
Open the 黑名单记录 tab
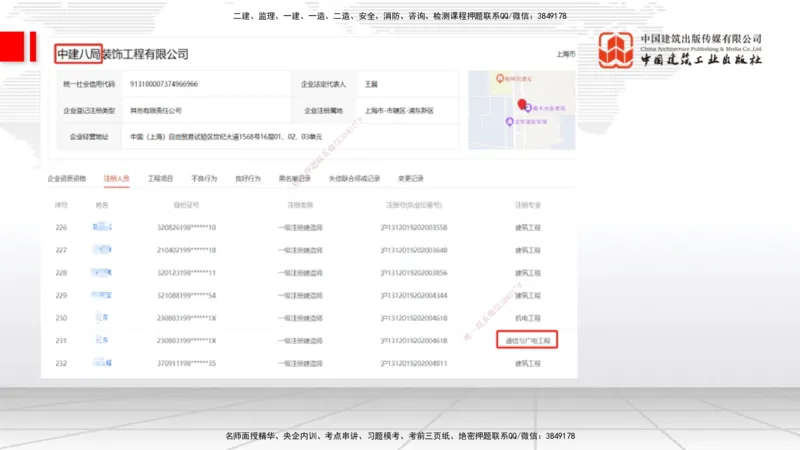click(x=295, y=179)
